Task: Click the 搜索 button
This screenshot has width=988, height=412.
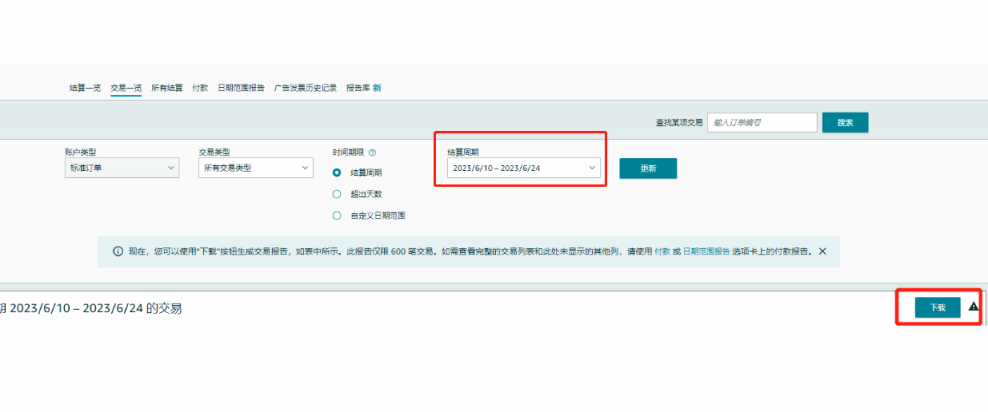Action: click(845, 123)
